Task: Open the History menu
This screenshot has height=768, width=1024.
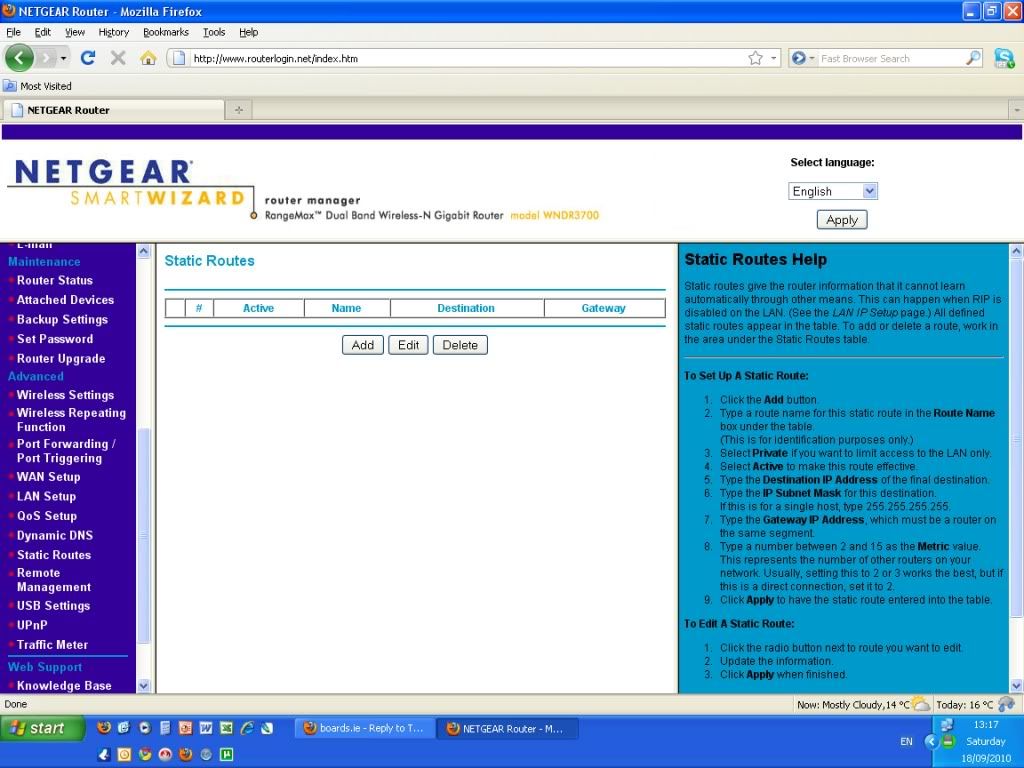Action: [114, 32]
